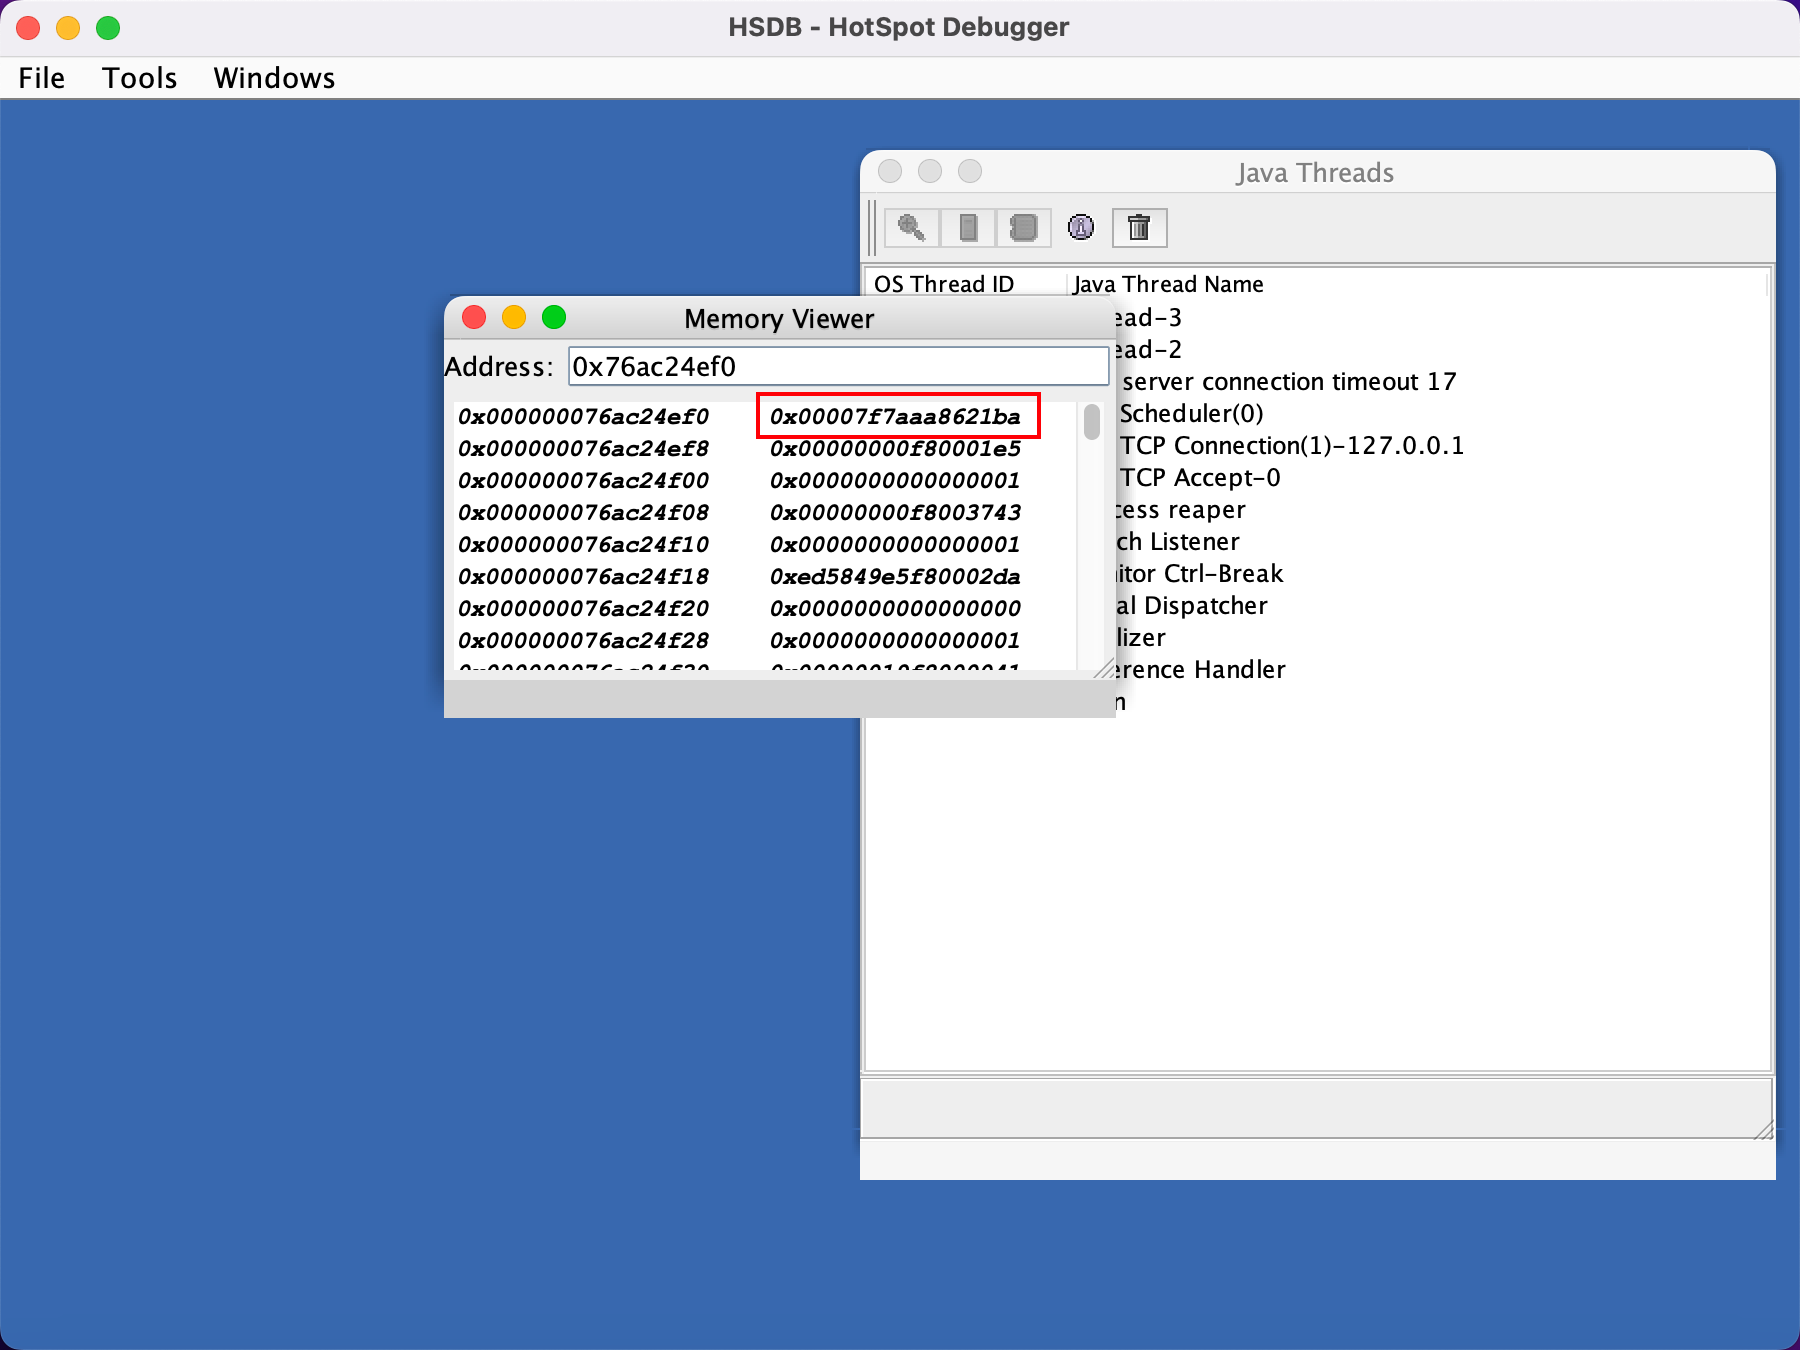Click memory value 0x0000000000000000

(895, 609)
